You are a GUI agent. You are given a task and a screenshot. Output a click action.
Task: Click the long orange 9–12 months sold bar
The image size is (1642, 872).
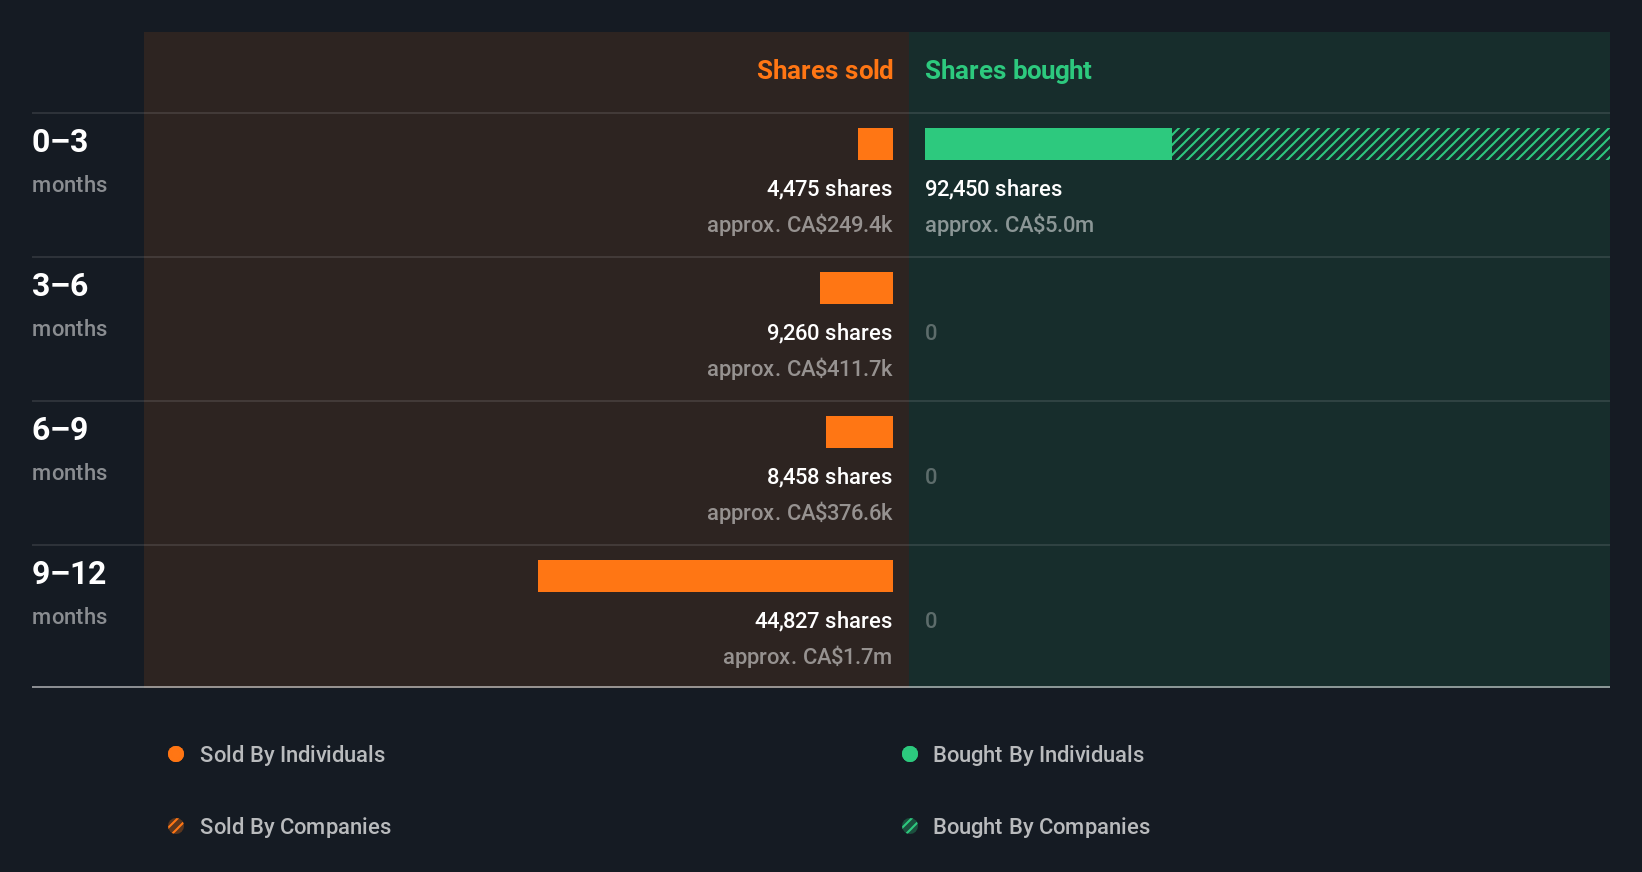[715, 576]
